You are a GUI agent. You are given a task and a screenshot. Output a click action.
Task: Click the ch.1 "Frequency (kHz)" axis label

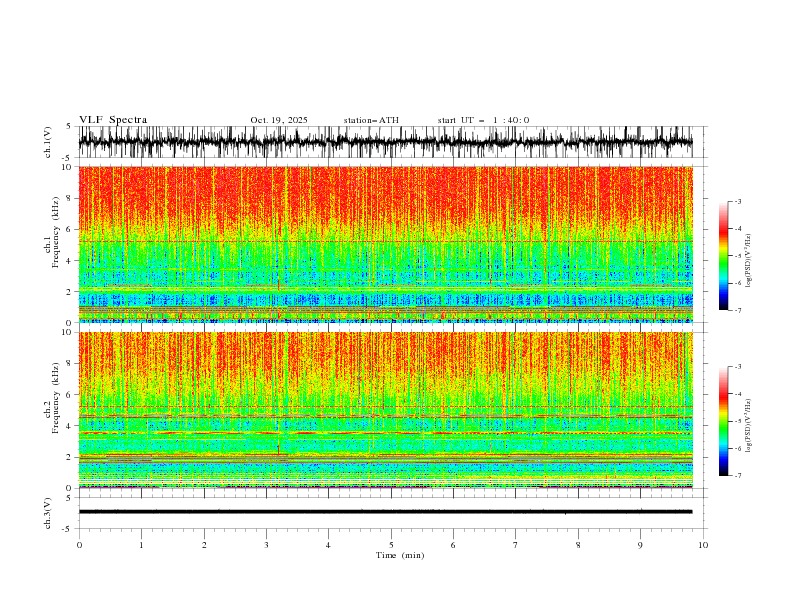tap(55, 232)
